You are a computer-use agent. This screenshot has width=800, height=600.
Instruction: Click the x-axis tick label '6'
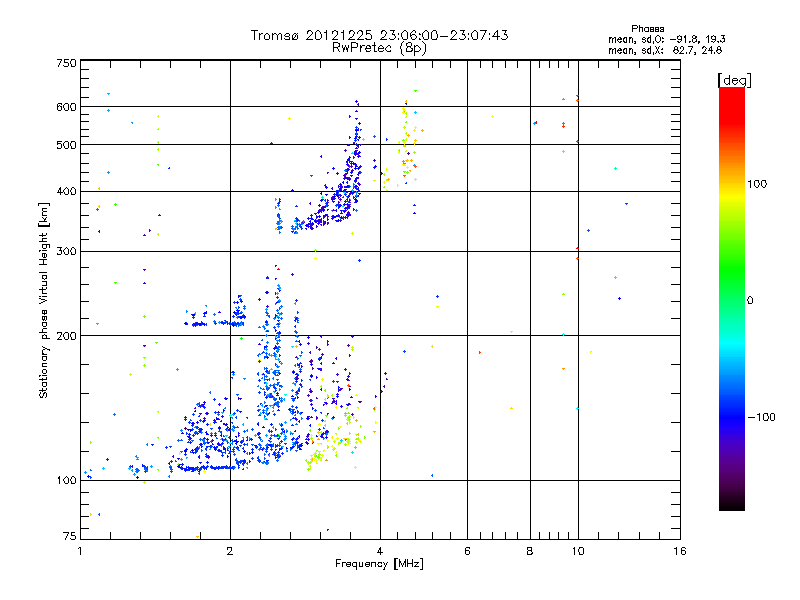pos(467,551)
